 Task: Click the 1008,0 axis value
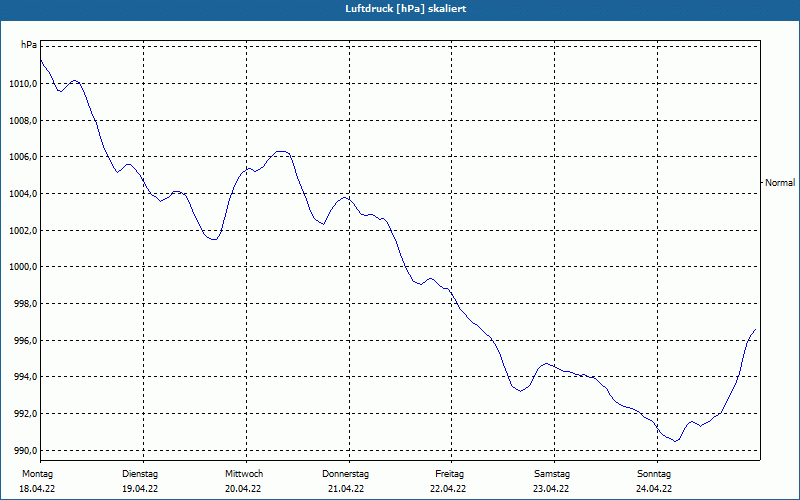pyautogui.click(x=23, y=120)
